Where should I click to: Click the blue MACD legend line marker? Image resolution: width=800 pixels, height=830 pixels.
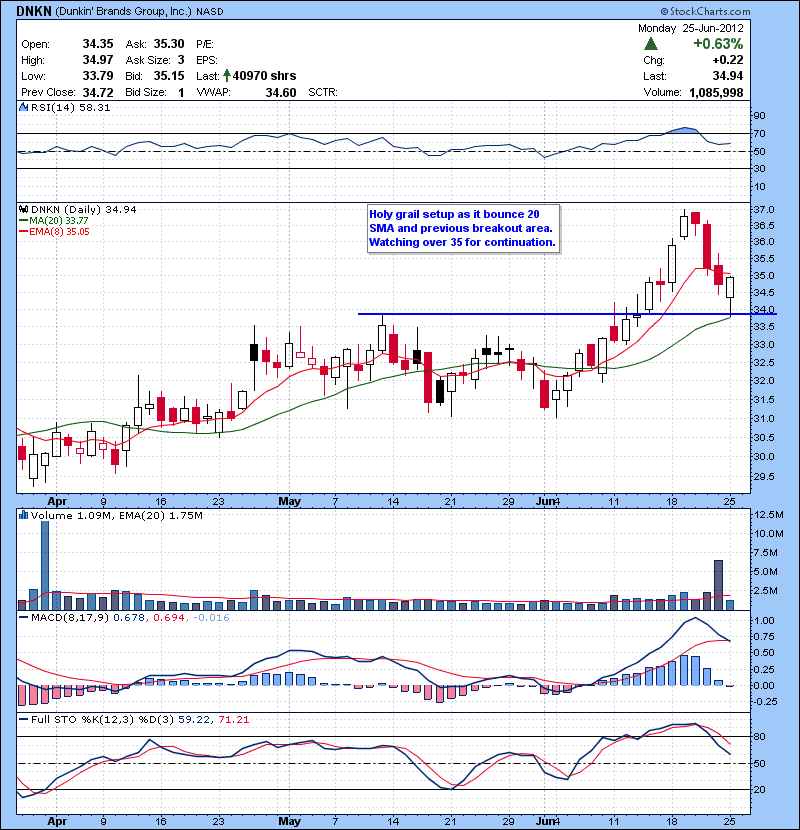tap(24, 618)
